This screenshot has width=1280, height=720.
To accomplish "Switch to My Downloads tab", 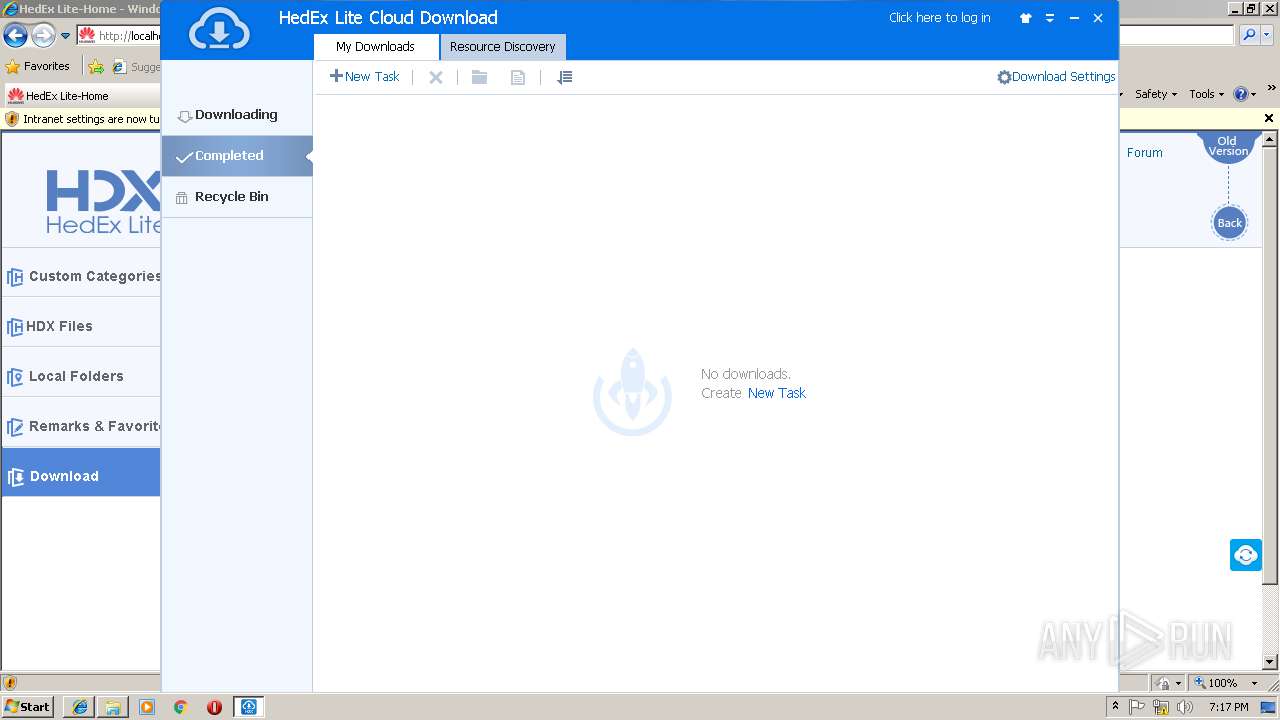I will (376, 47).
